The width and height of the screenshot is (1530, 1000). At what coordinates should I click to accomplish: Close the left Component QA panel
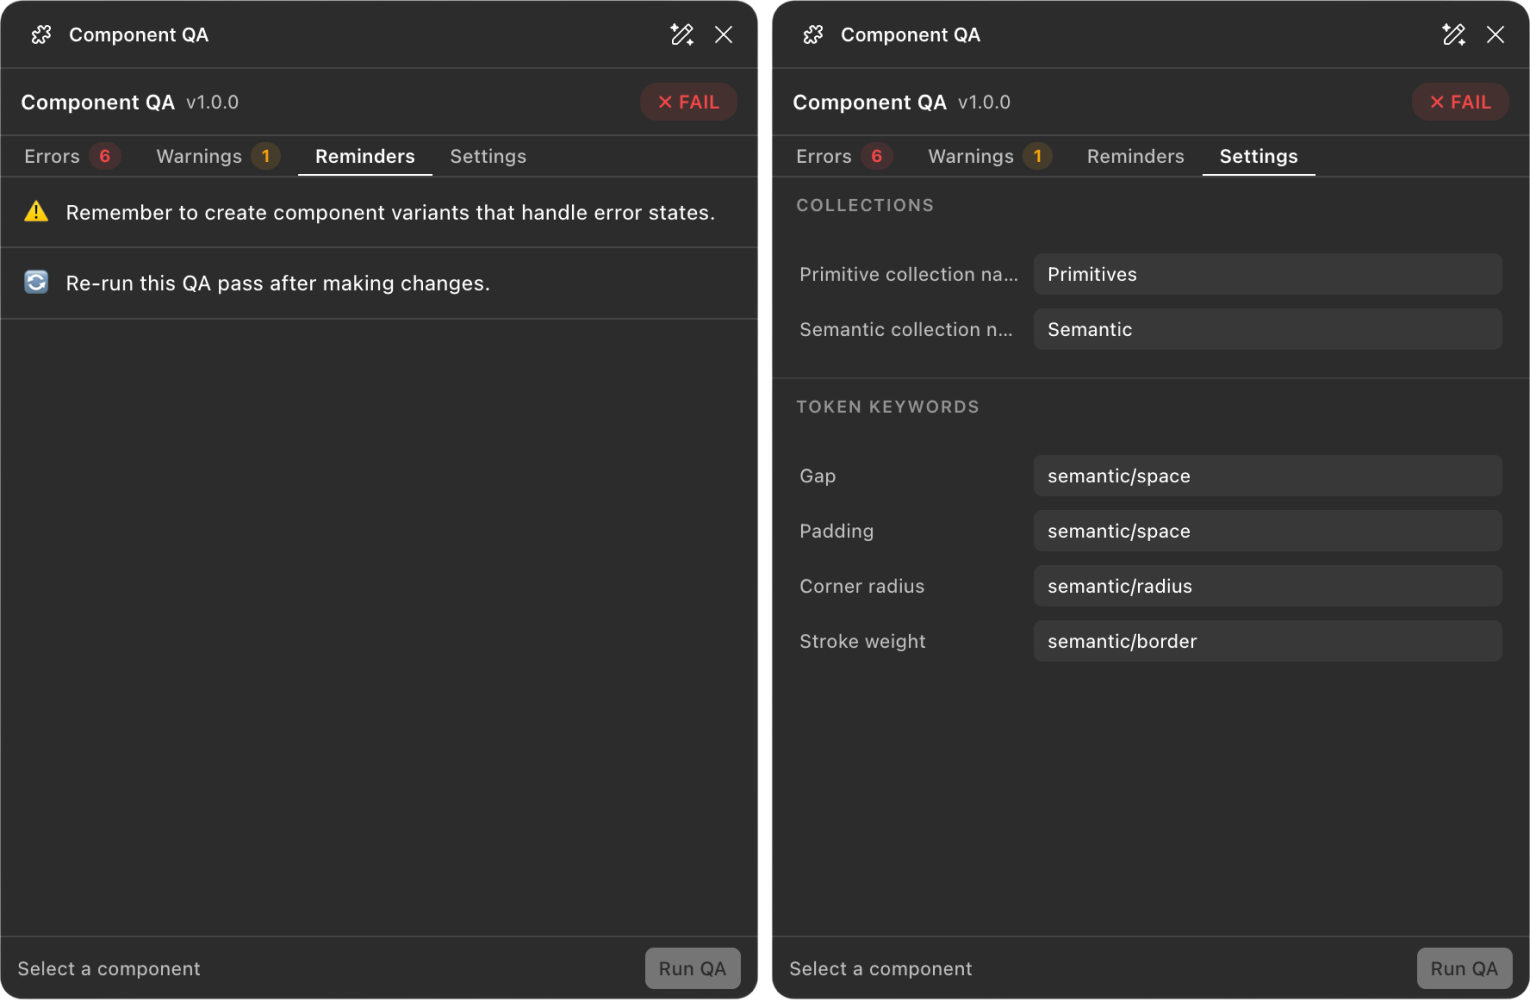coord(724,35)
